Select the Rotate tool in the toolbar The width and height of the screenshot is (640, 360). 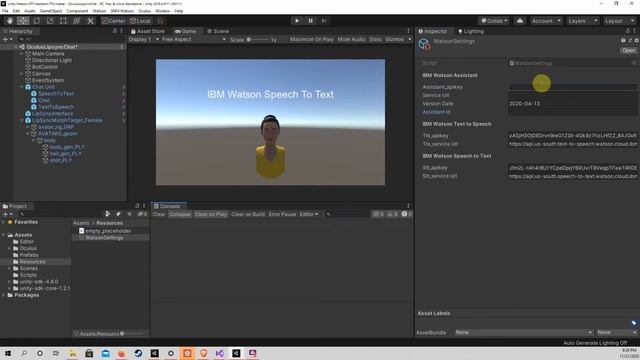37,21
